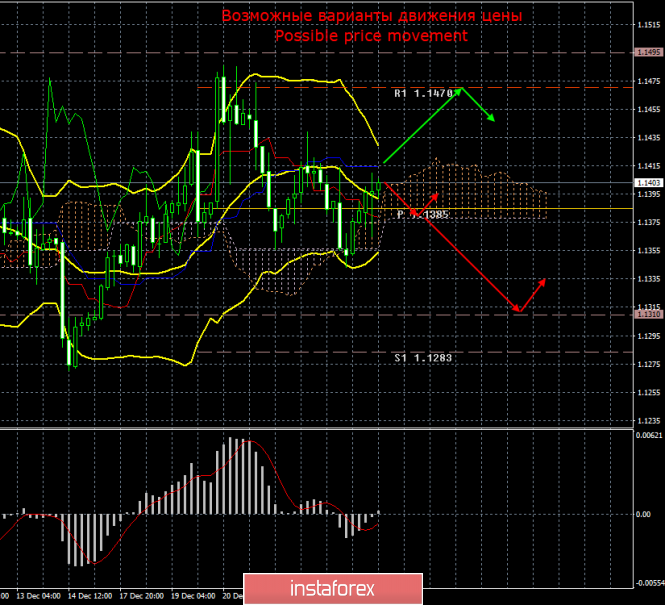Screen dimensions: 665x605
Task: Click the 1.1415 price axis label
Action: pos(649,166)
